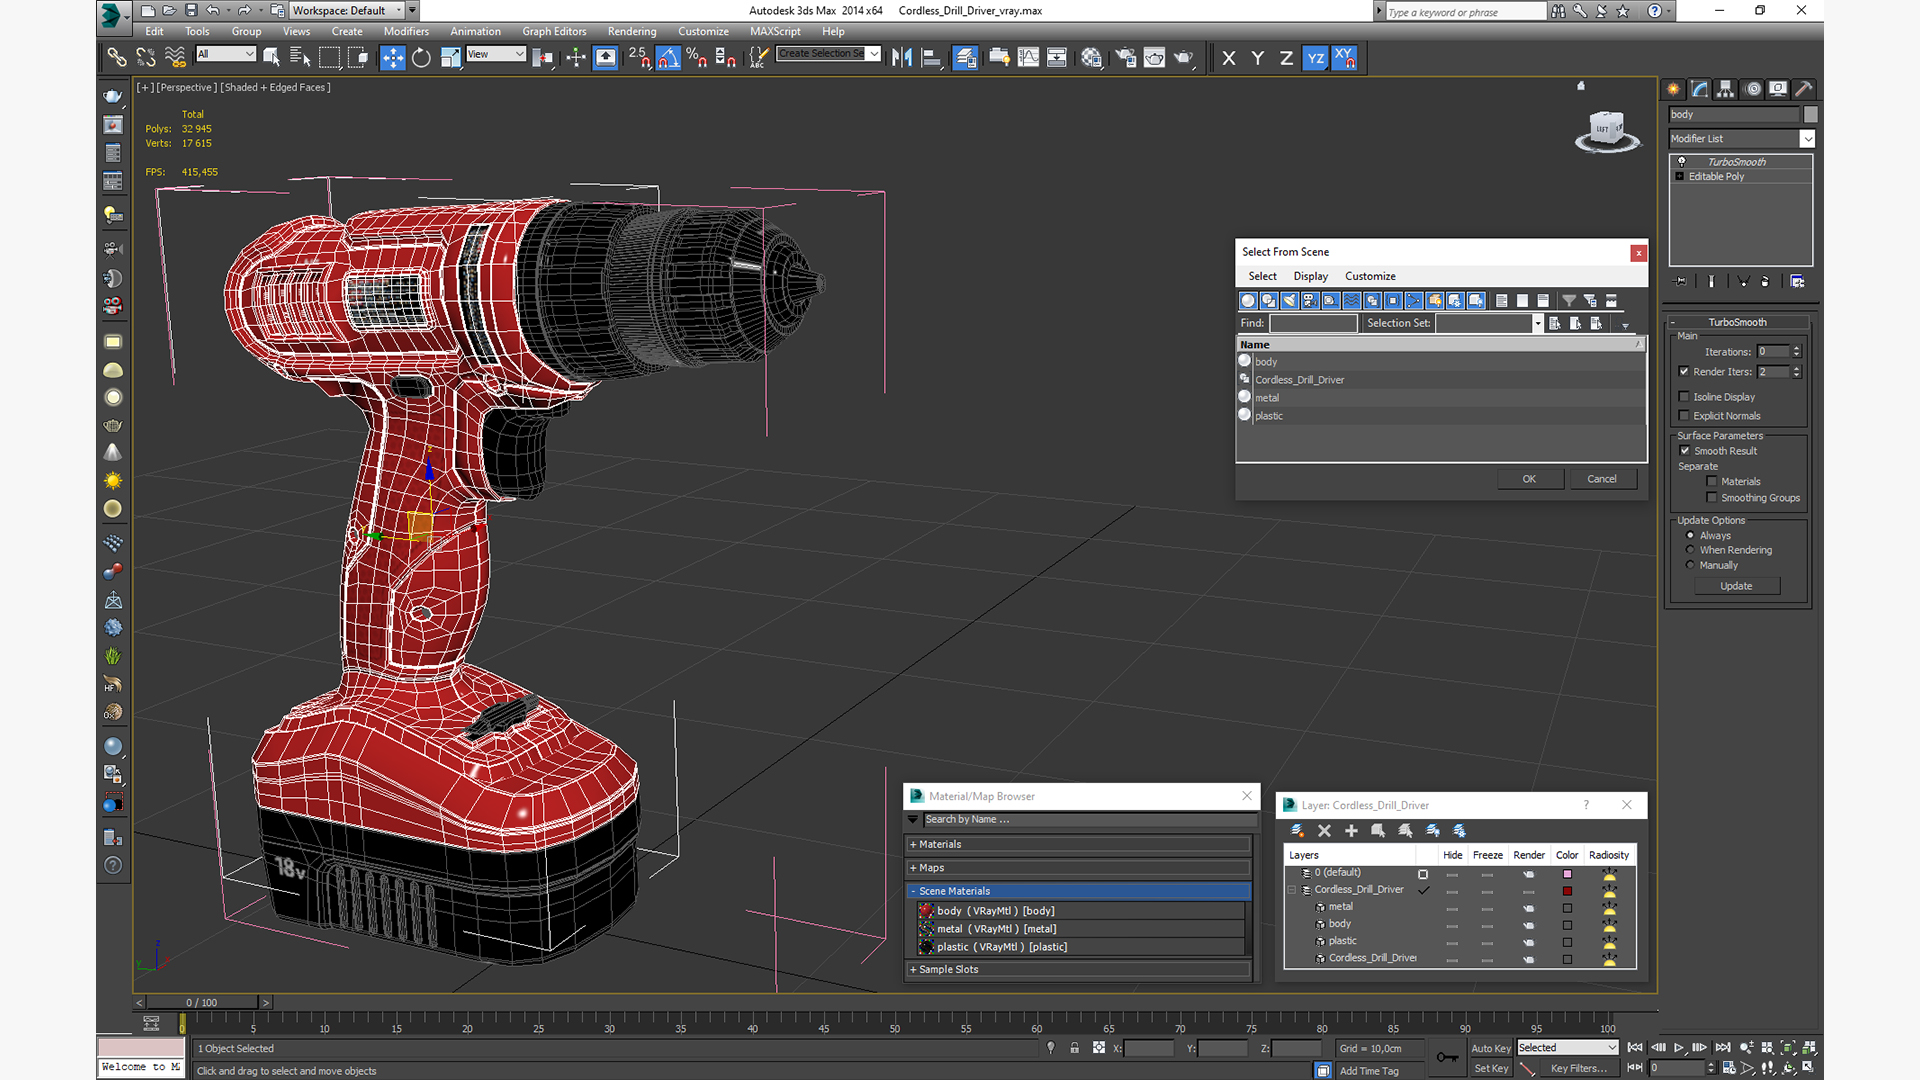Screen dimensions: 1920x1080
Task: Go to end of animation
Action: tap(1723, 1048)
